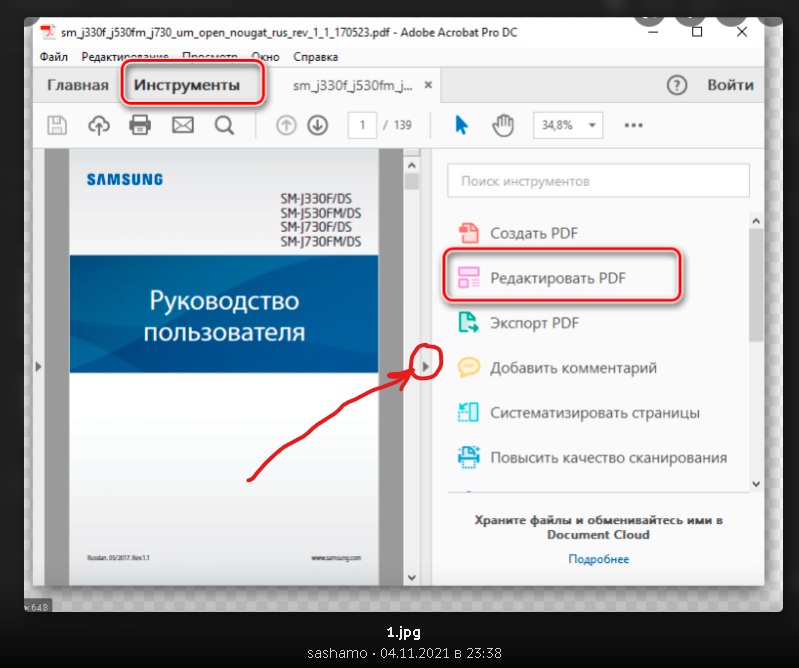Click the Редактировать PDF tool icon
The height and width of the screenshot is (668, 799).
point(468,278)
